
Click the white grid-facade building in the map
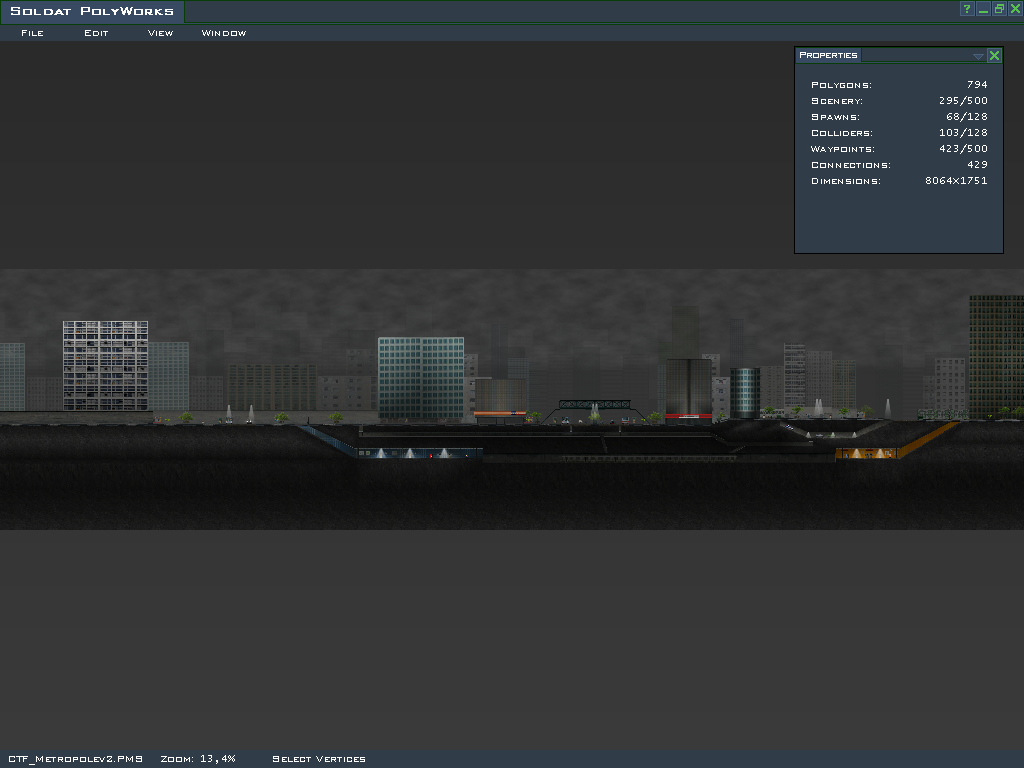pos(105,365)
